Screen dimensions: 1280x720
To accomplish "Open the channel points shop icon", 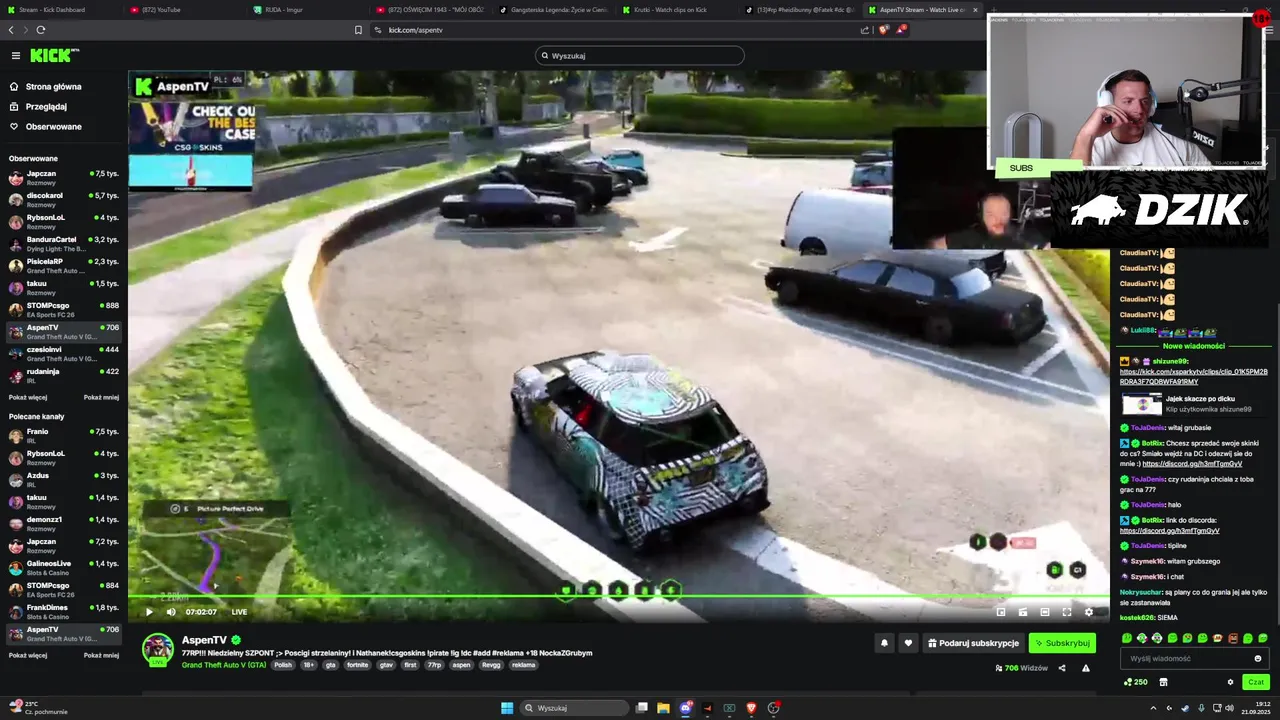I will 1163,682.
